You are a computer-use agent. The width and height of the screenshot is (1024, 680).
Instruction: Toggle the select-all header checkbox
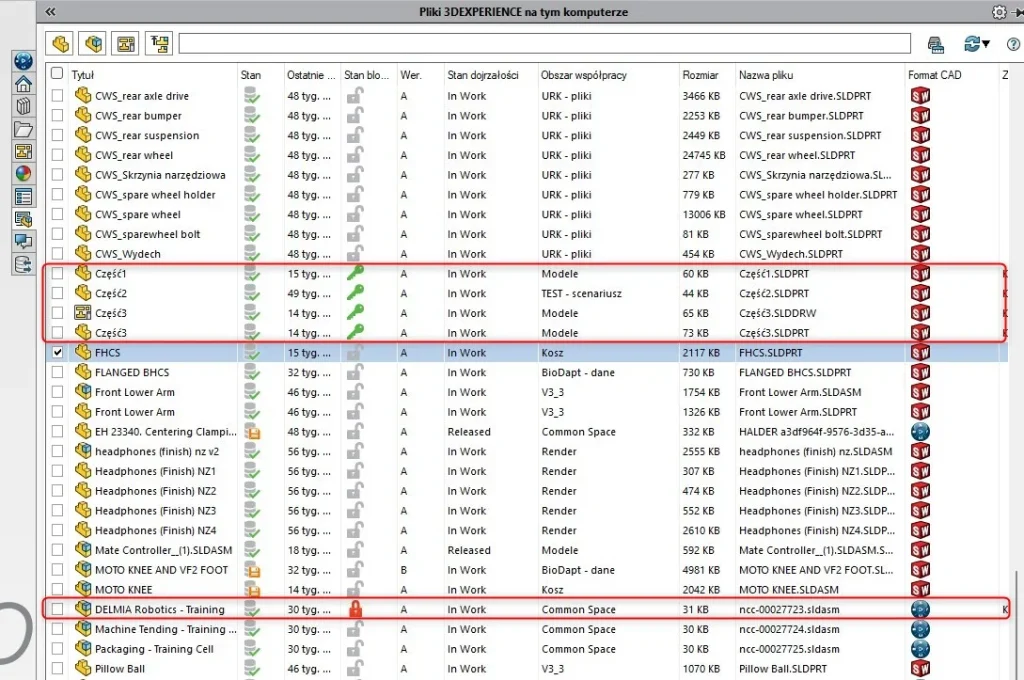57,73
